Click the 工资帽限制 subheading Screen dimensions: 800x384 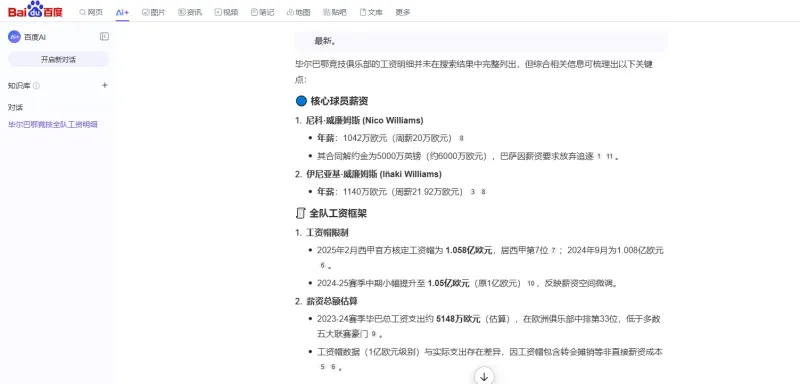(x=327, y=233)
